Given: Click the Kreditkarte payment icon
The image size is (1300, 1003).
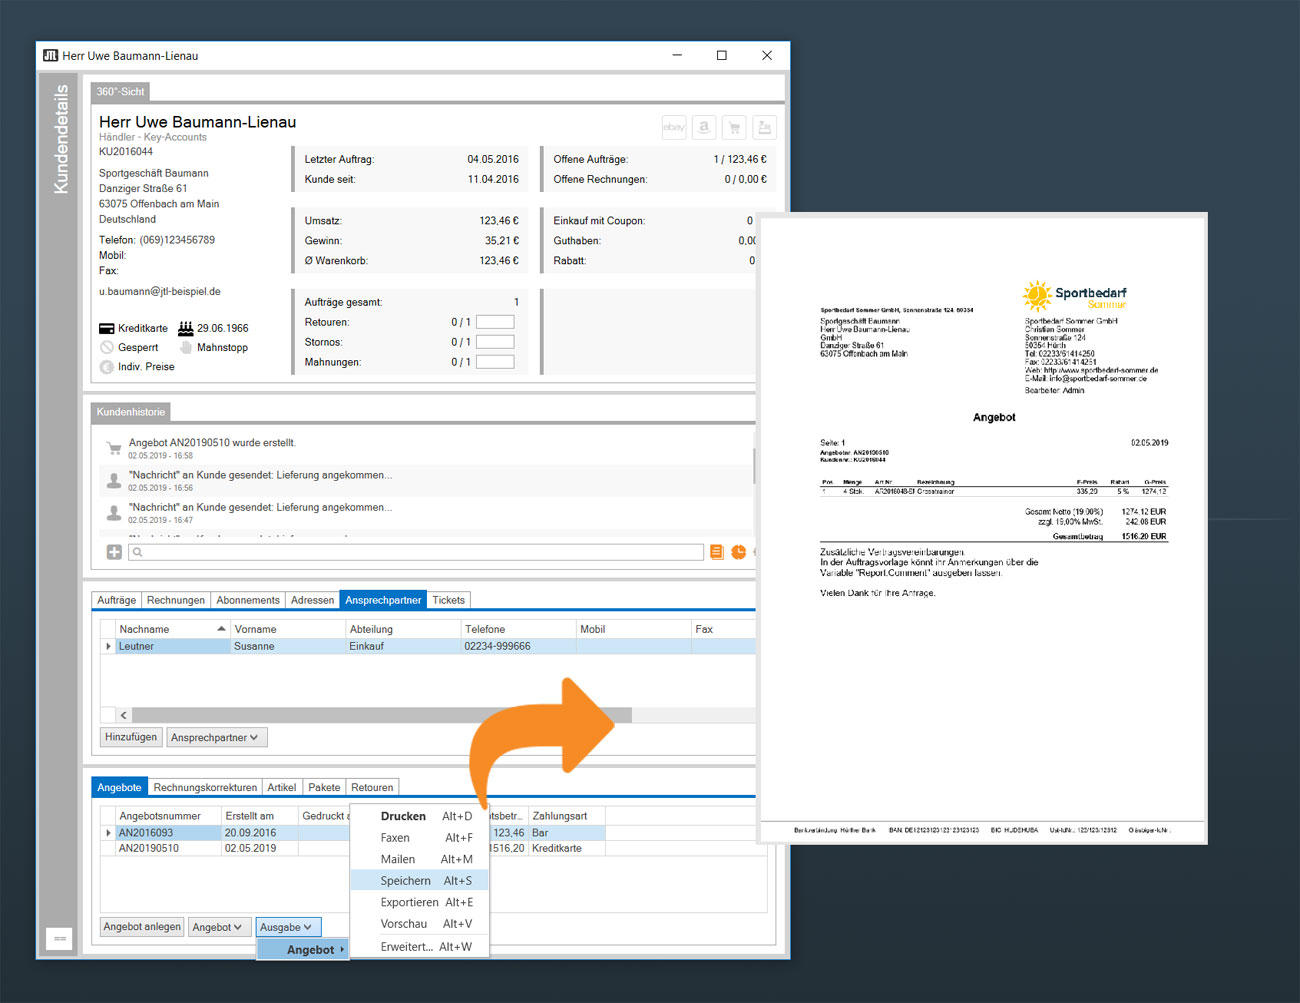Looking at the screenshot, I should pyautogui.click(x=107, y=329).
